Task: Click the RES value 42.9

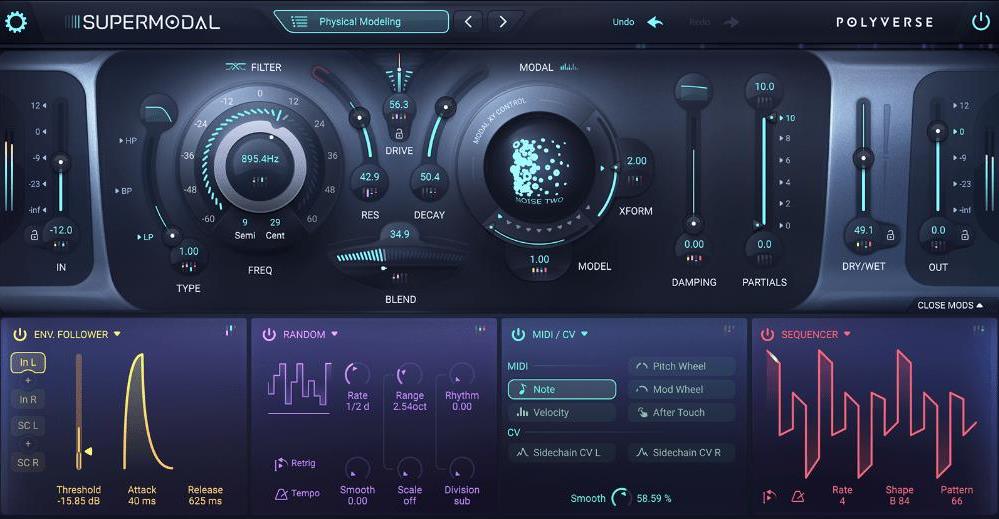Action: 370,177
